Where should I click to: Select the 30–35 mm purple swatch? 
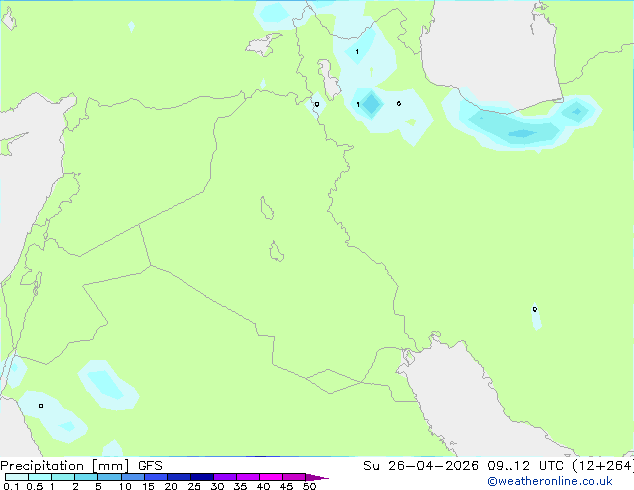pyautogui.click(x=225, y=477)
